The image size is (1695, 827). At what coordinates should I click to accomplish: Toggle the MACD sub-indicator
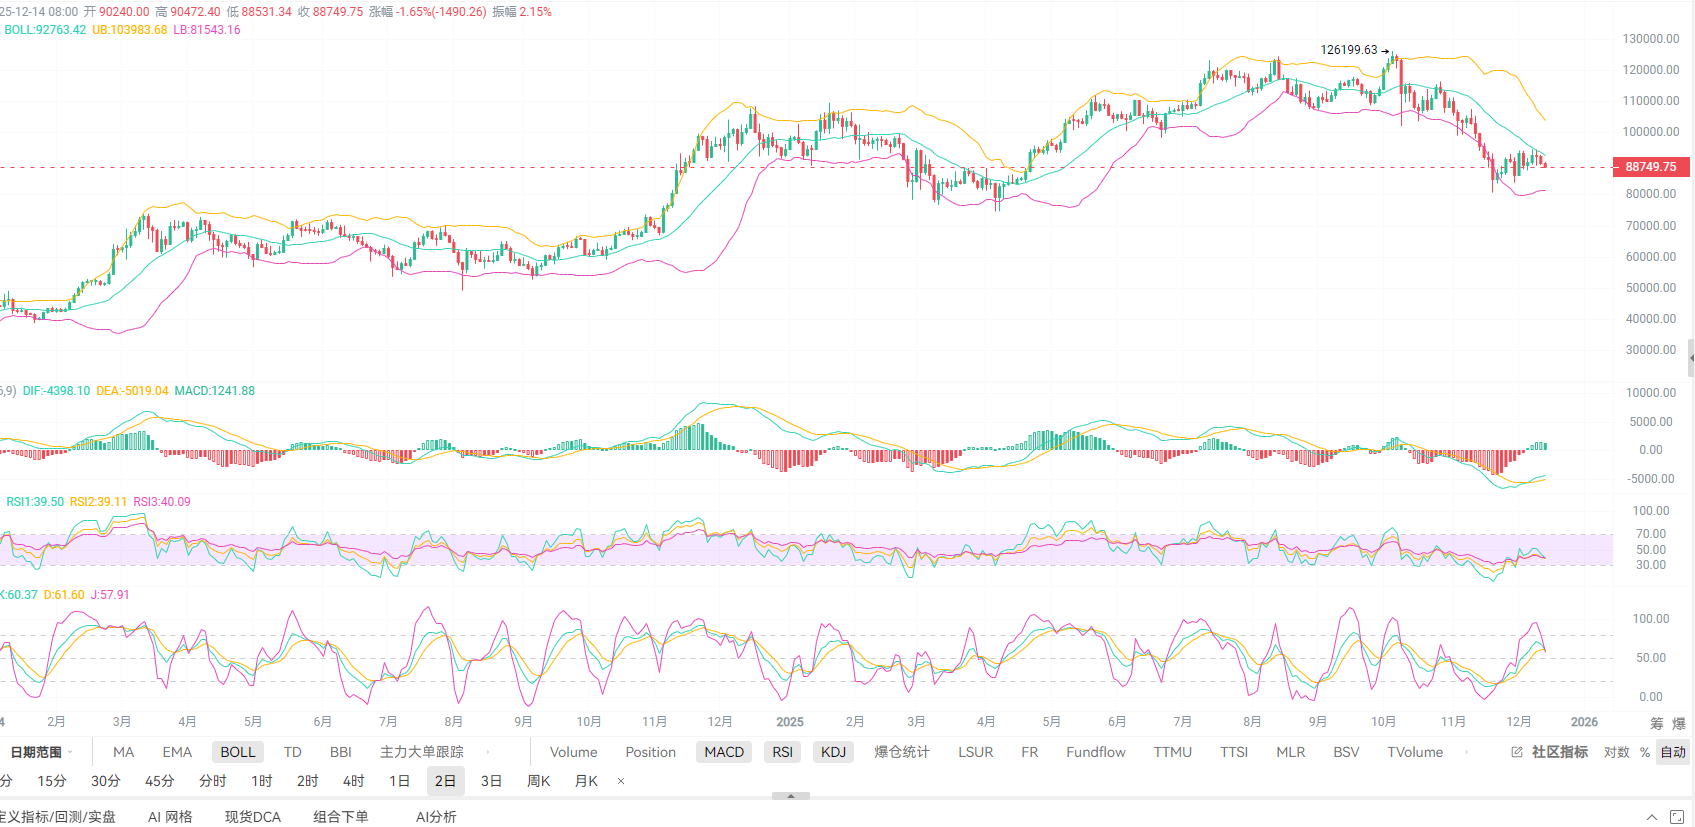(724, 752)
